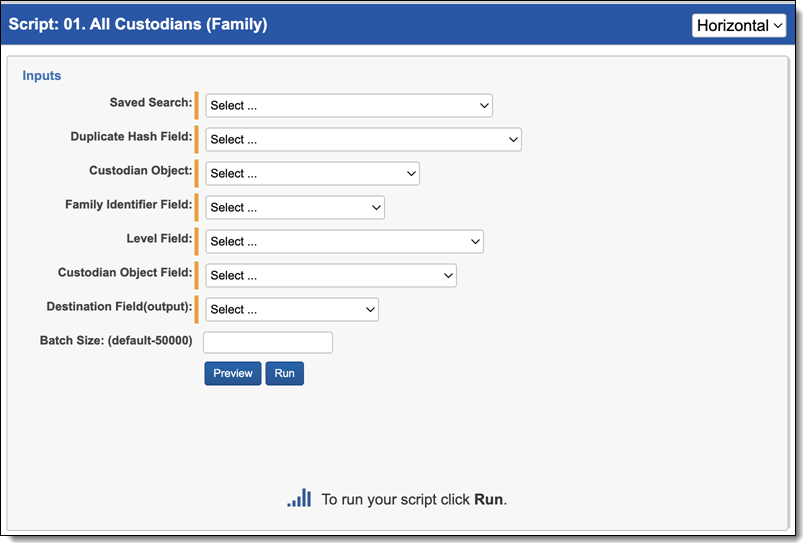
Task: Click the blue Run button
Action: coord(284,373)
